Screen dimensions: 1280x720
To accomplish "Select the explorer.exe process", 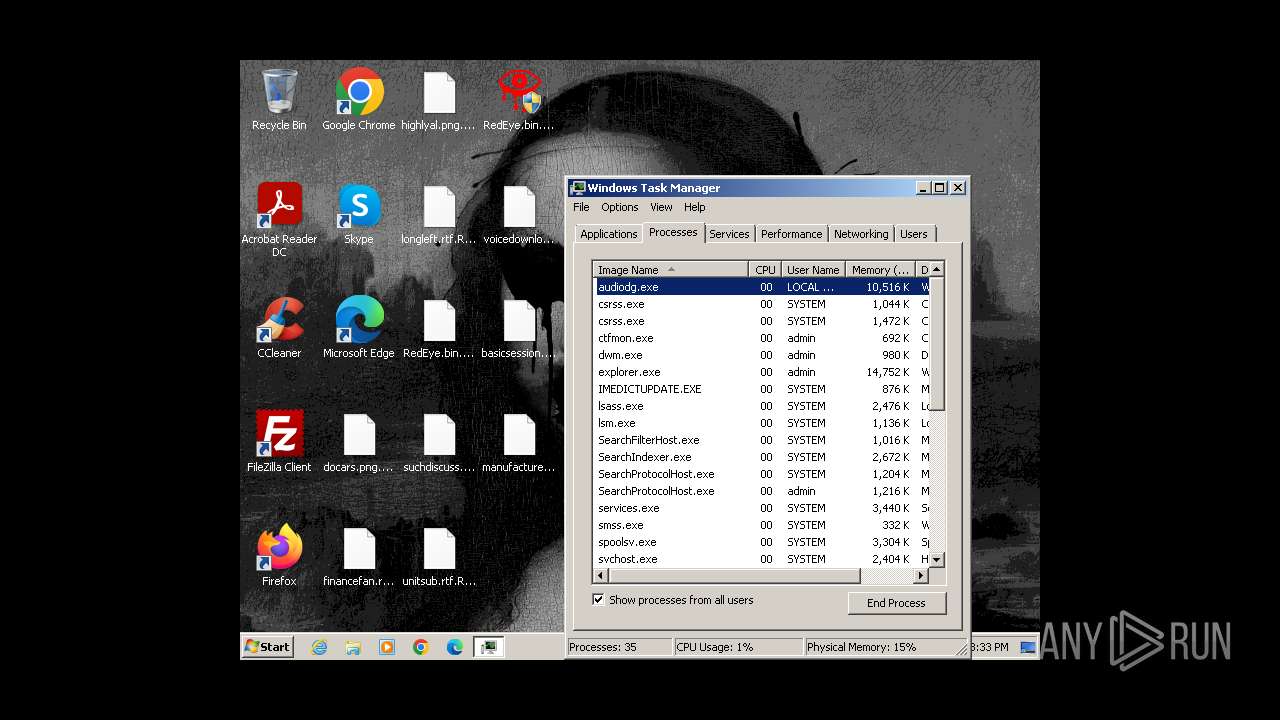I will click(761, 372).
